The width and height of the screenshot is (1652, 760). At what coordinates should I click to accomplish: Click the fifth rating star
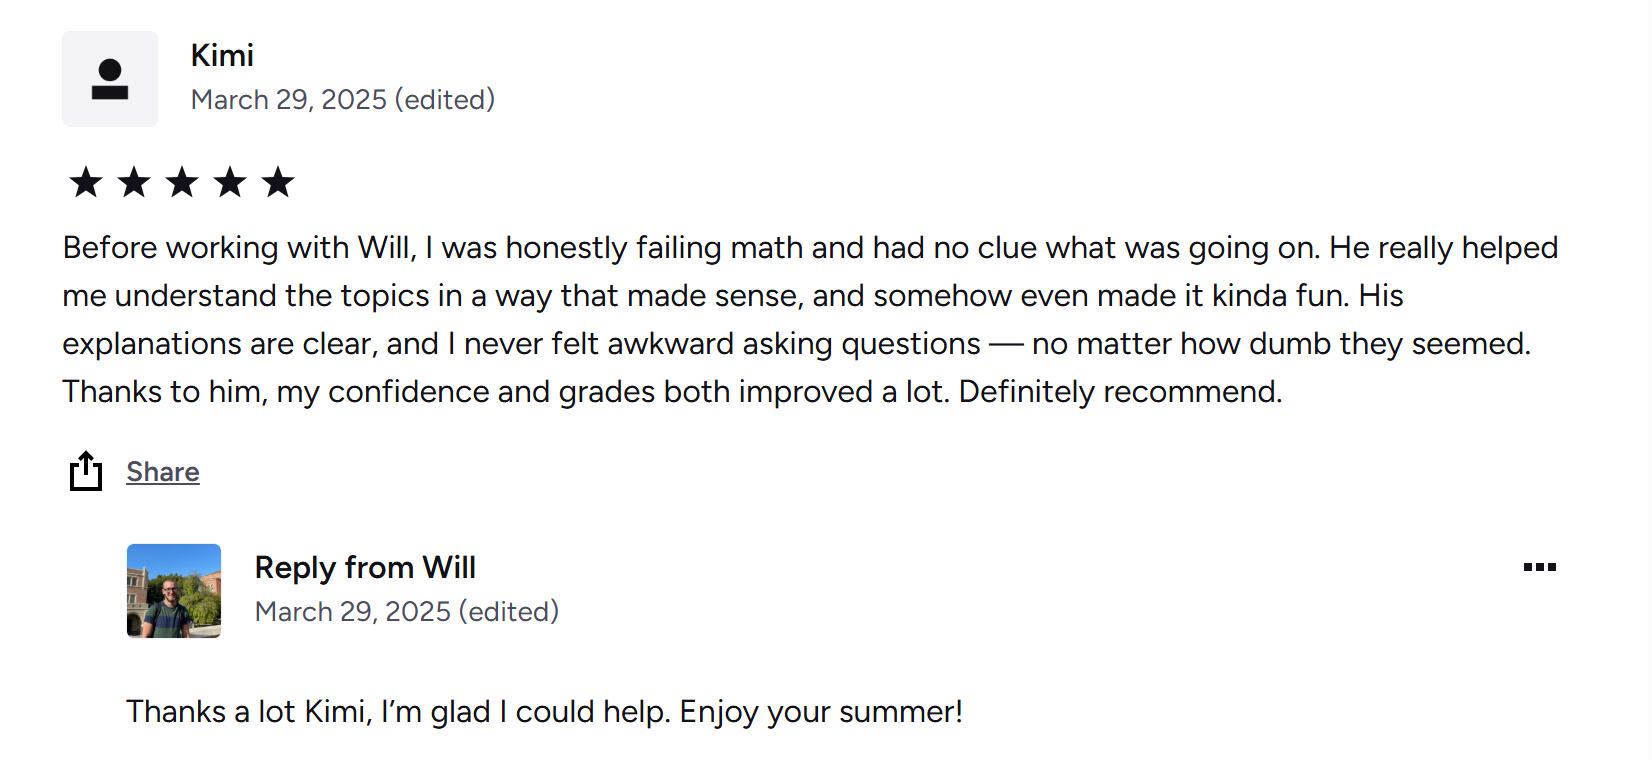point(278,182)
